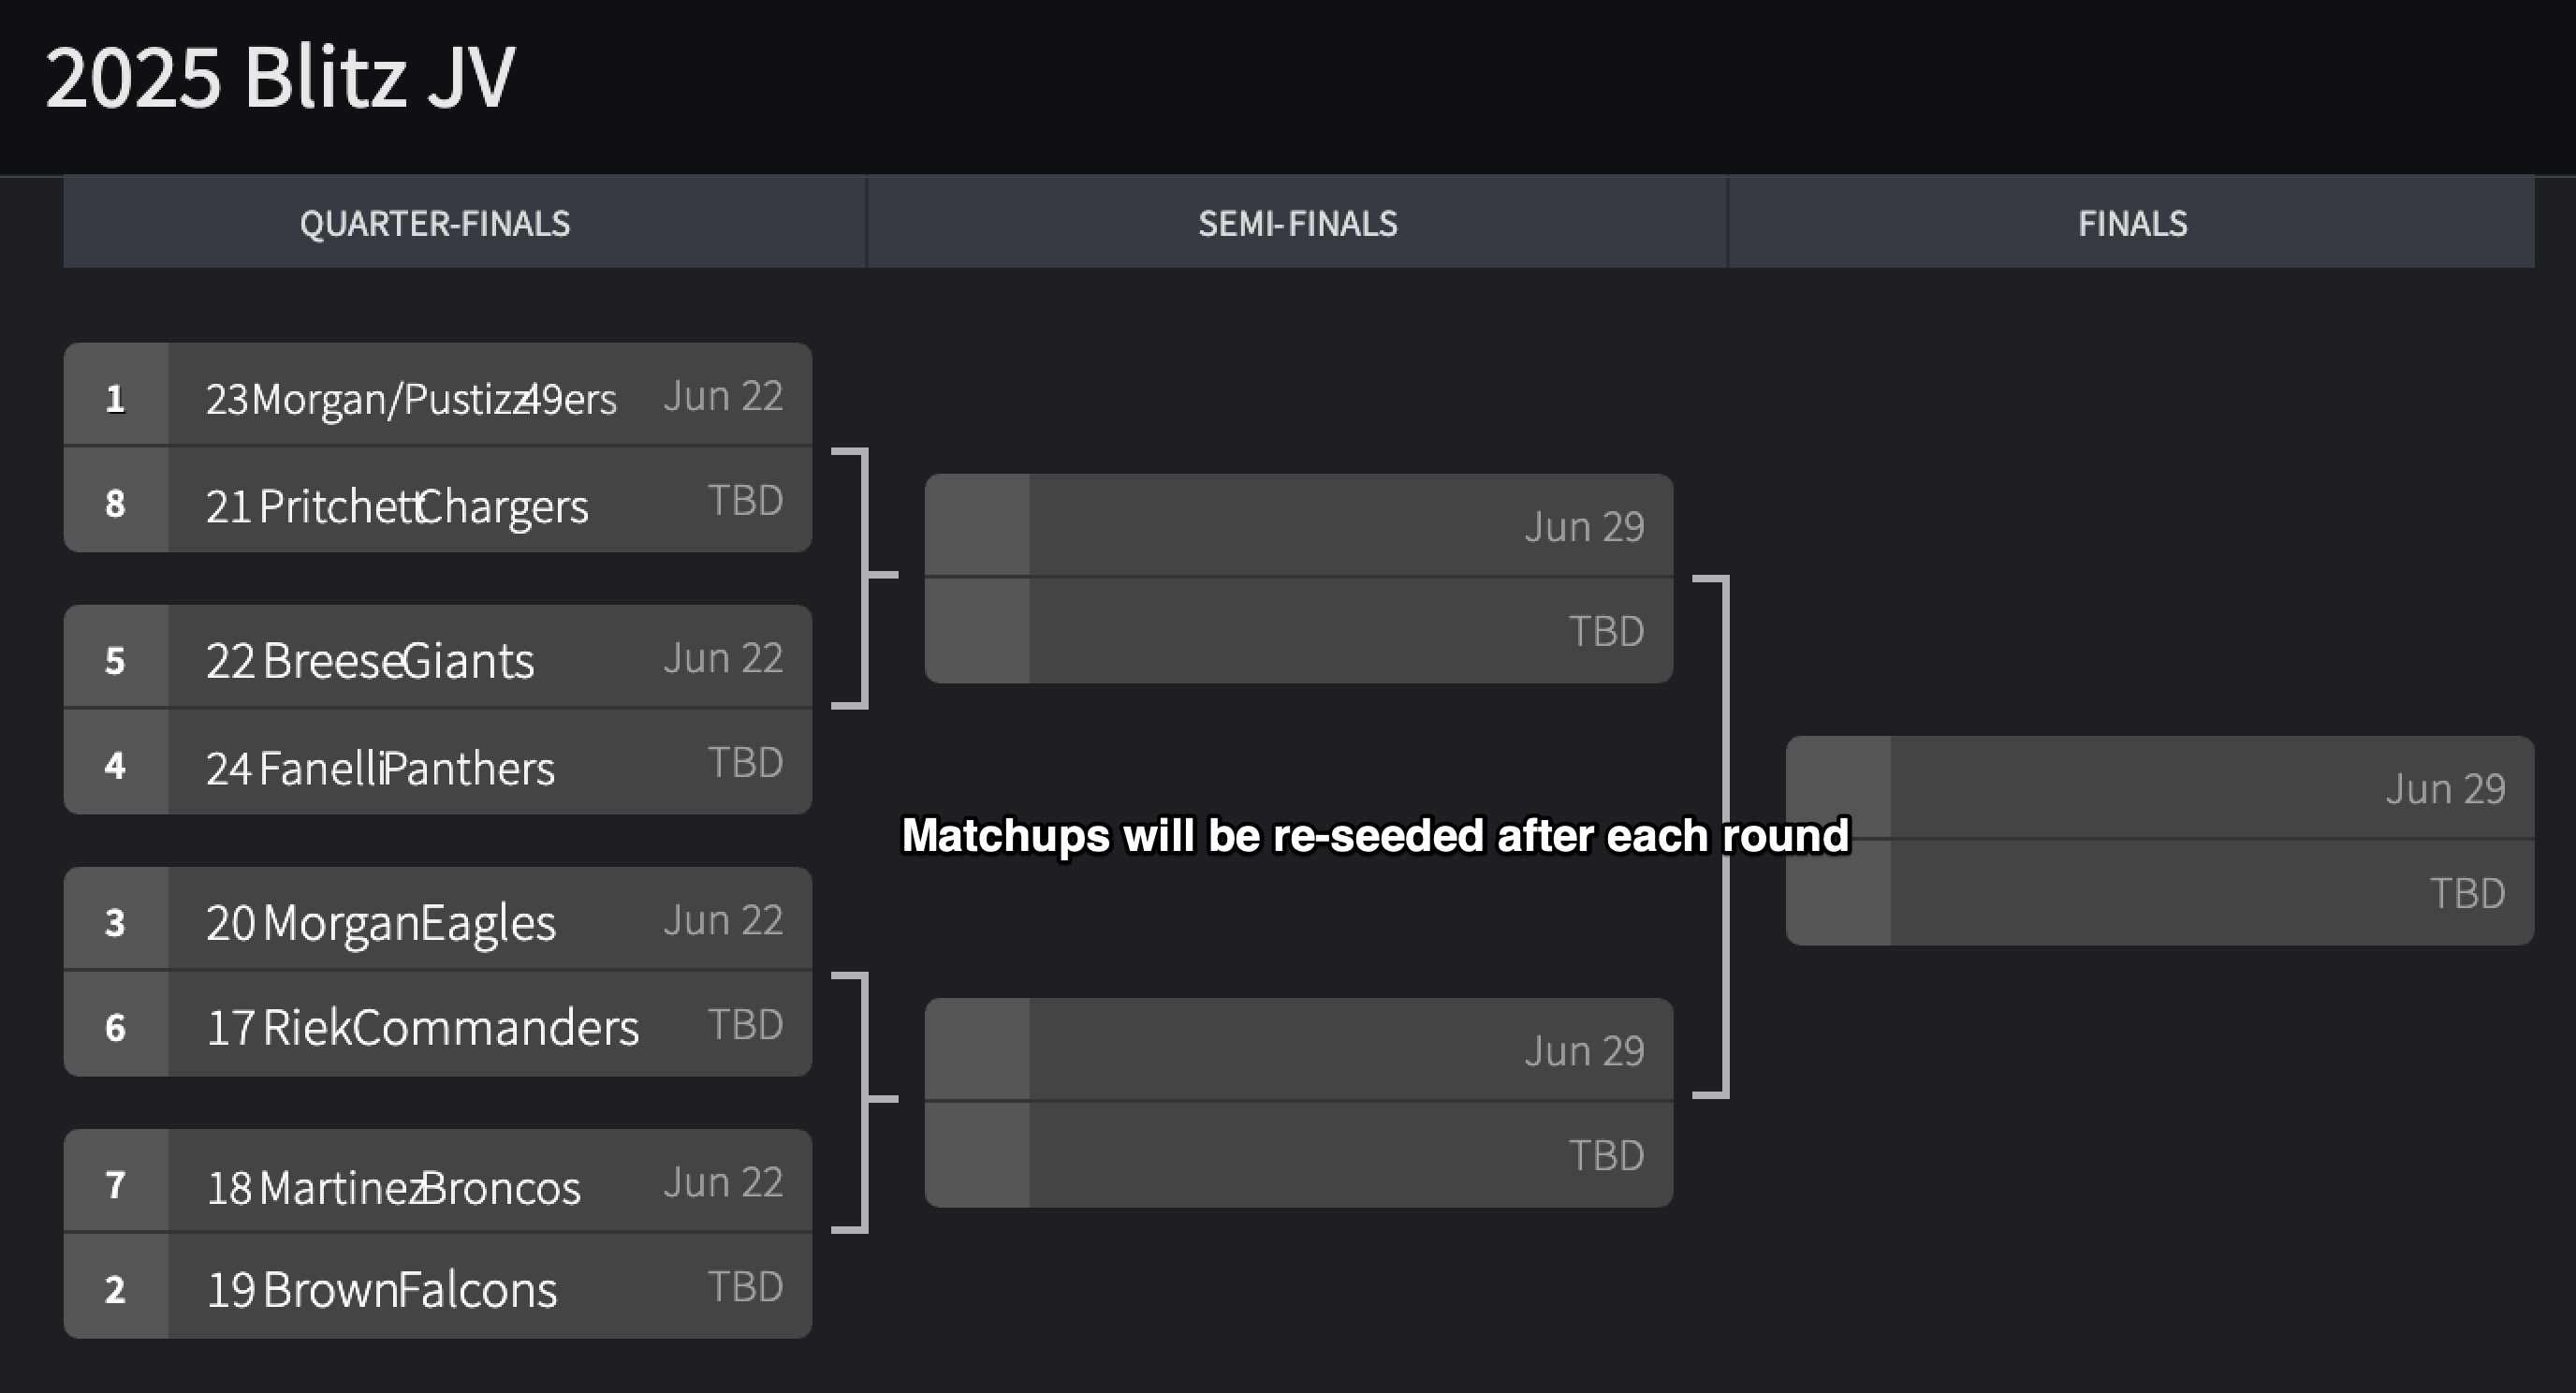Open the 17 Riek Commanders team entry
The width and height of the screenshot is (2576, 1393).
click(422, 1027)
